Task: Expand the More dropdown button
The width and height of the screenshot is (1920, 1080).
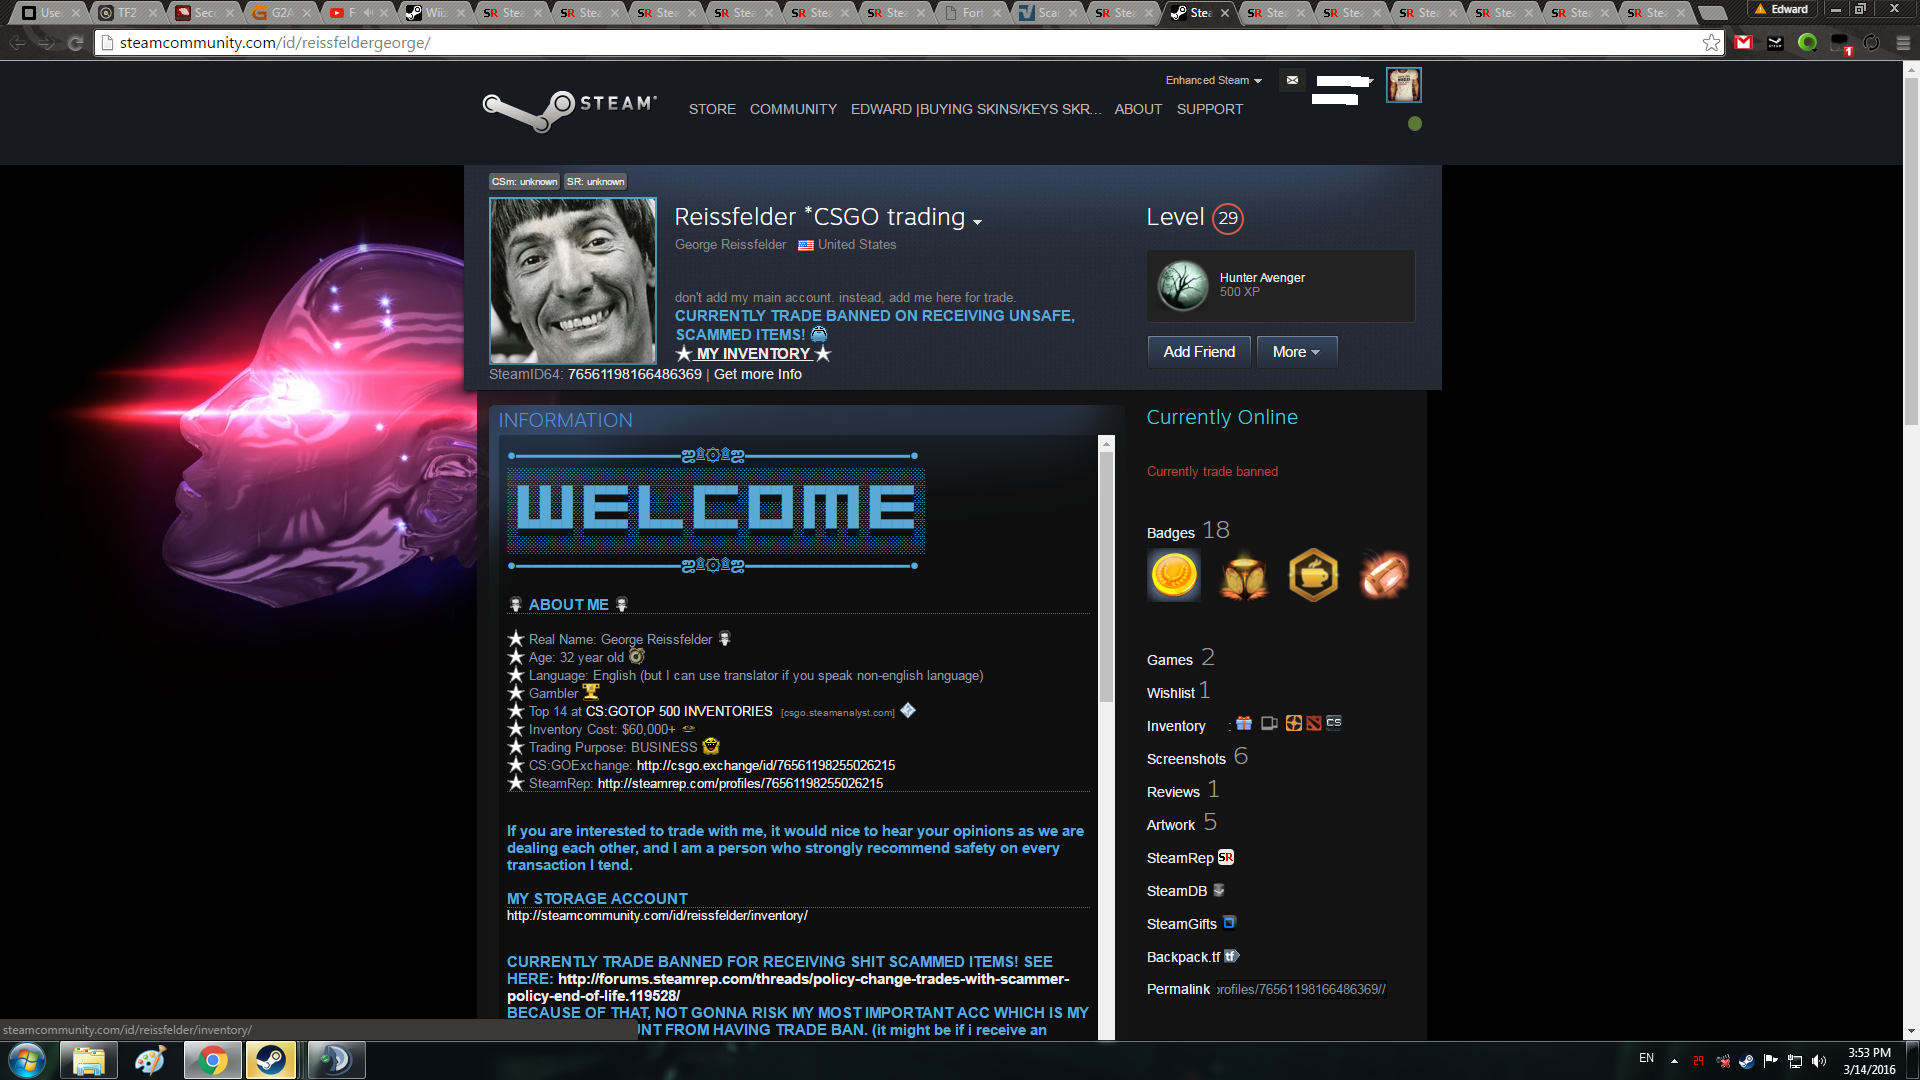Action: point(1296,352)
